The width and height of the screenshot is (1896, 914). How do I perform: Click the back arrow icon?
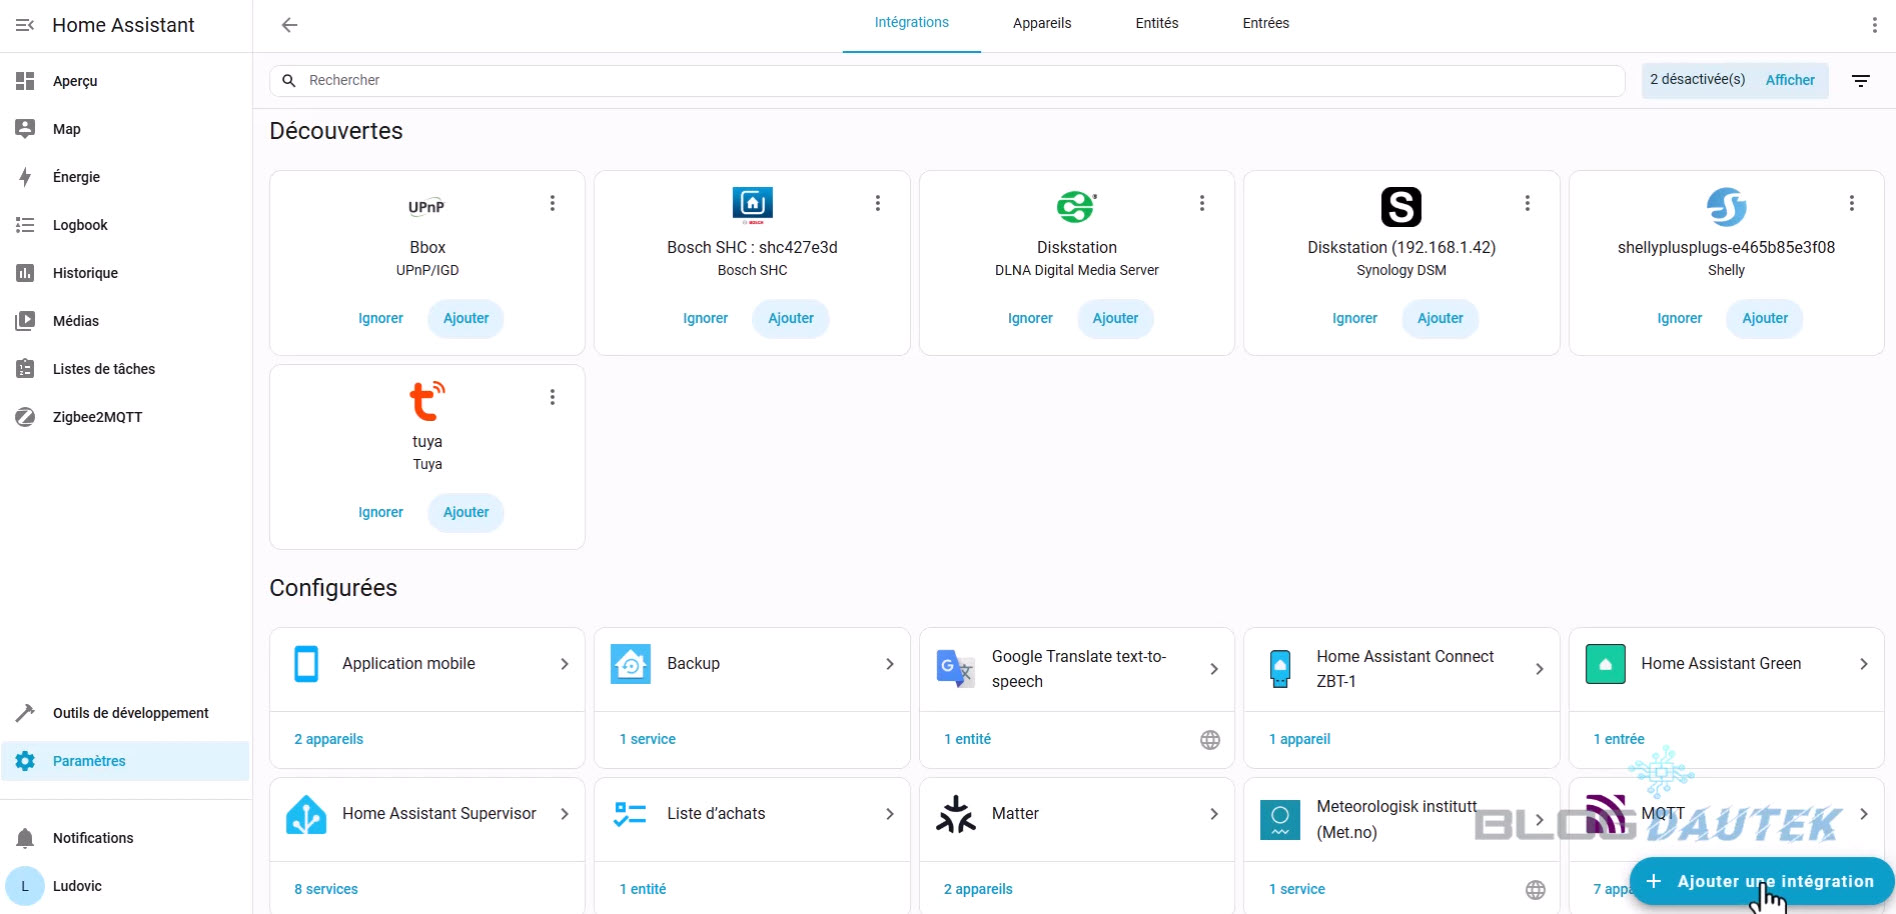(290, 25)
